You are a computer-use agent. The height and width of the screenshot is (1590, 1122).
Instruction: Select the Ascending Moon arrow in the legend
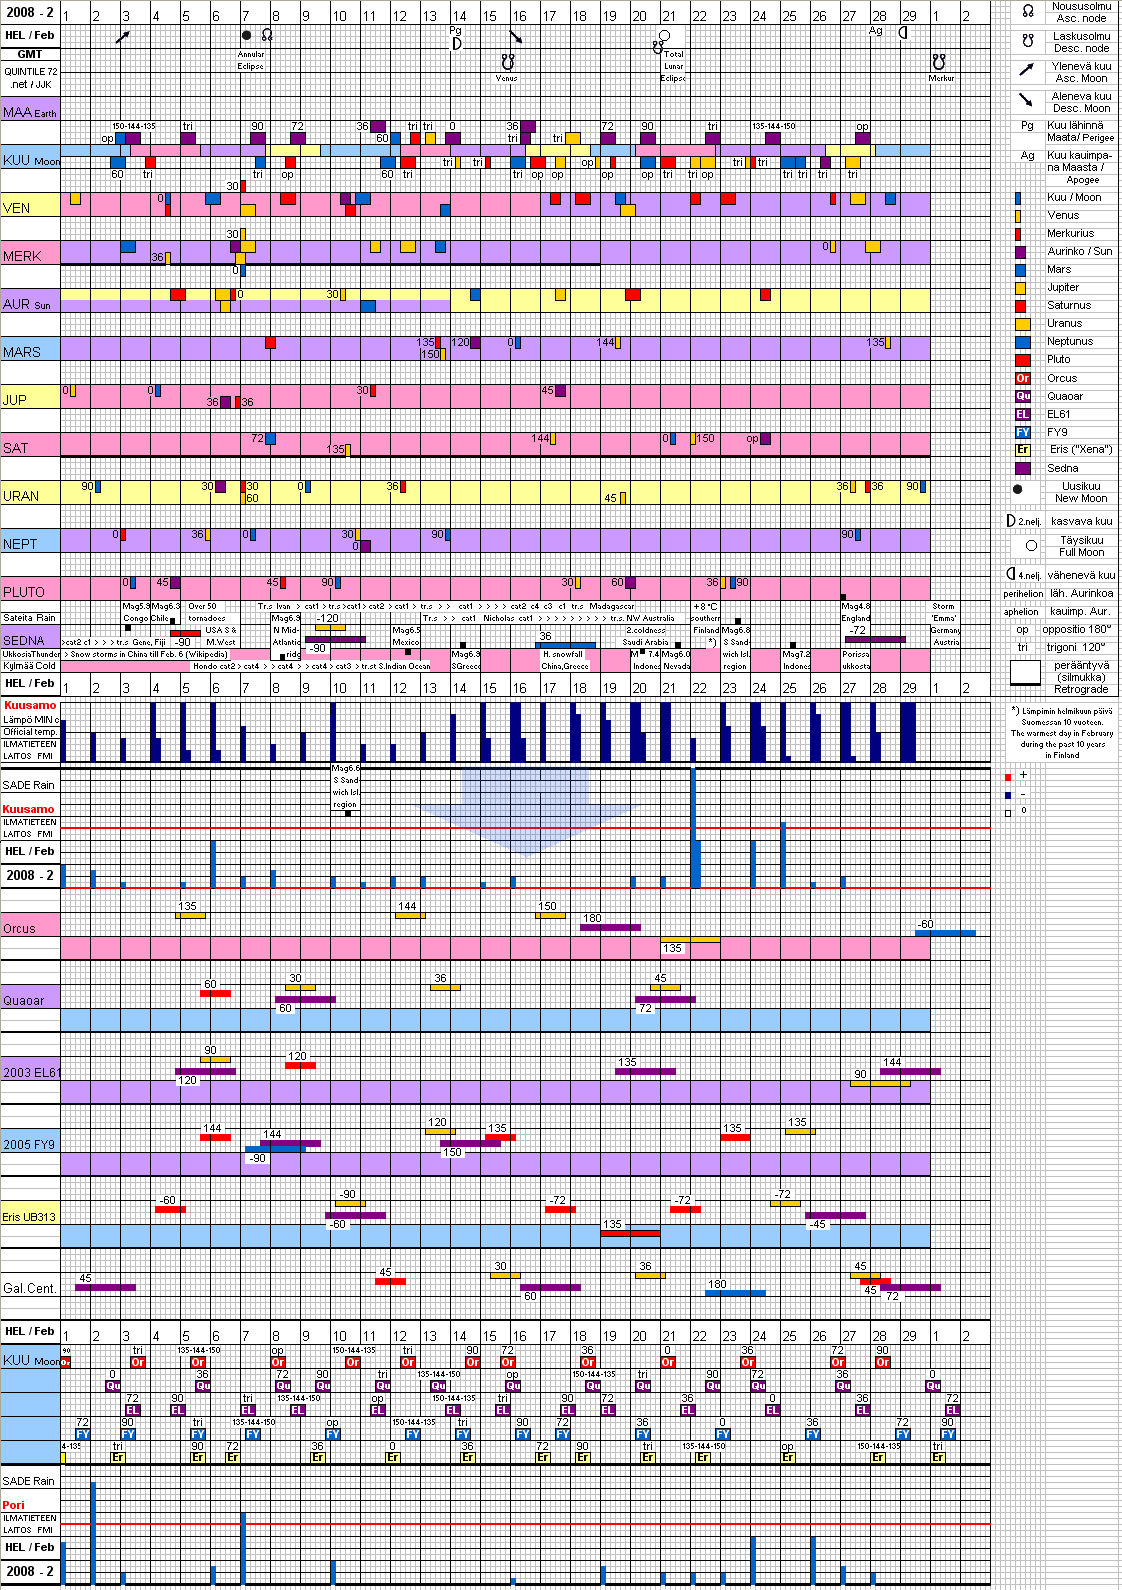tap(1026, 70)
